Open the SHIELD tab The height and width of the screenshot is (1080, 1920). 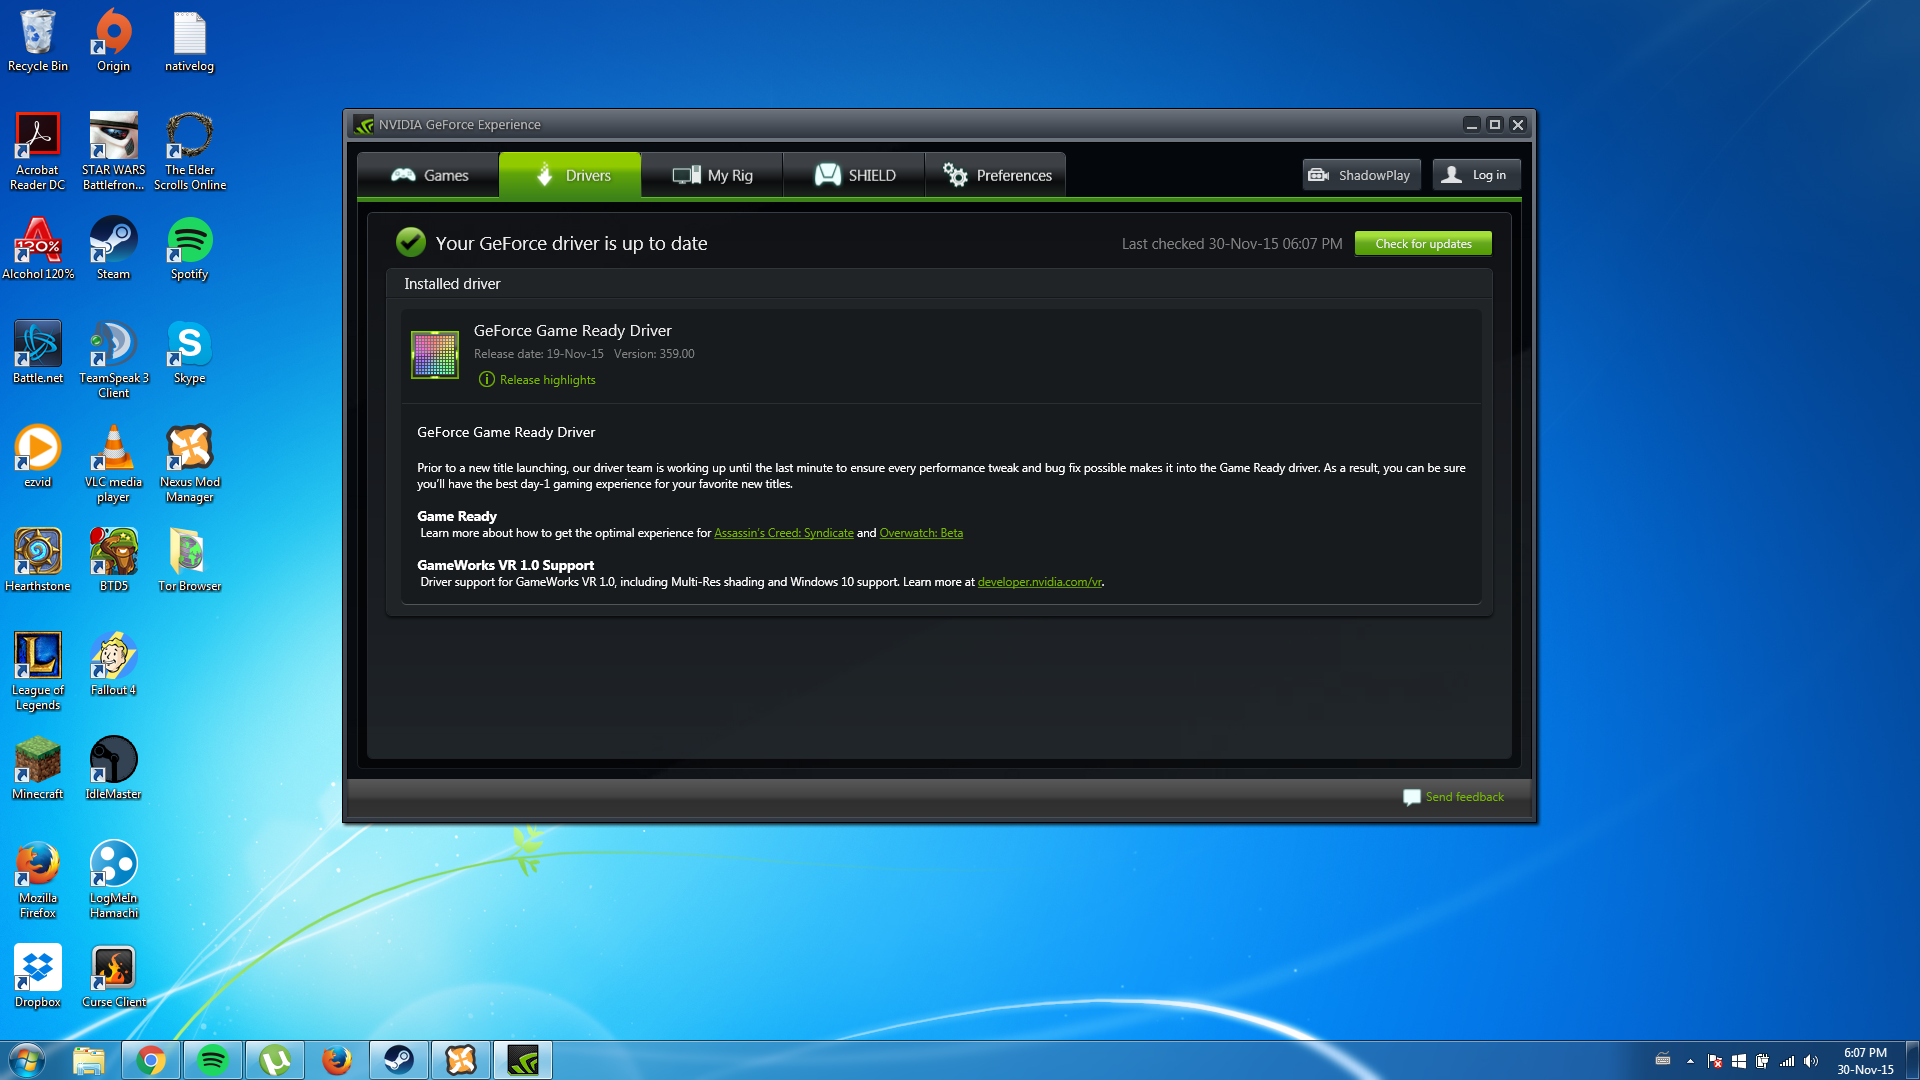coord(854,175)
